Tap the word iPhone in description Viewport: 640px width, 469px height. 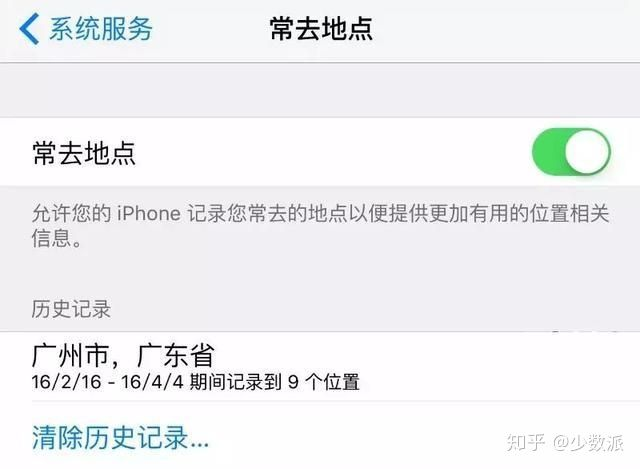coord(149,213)
